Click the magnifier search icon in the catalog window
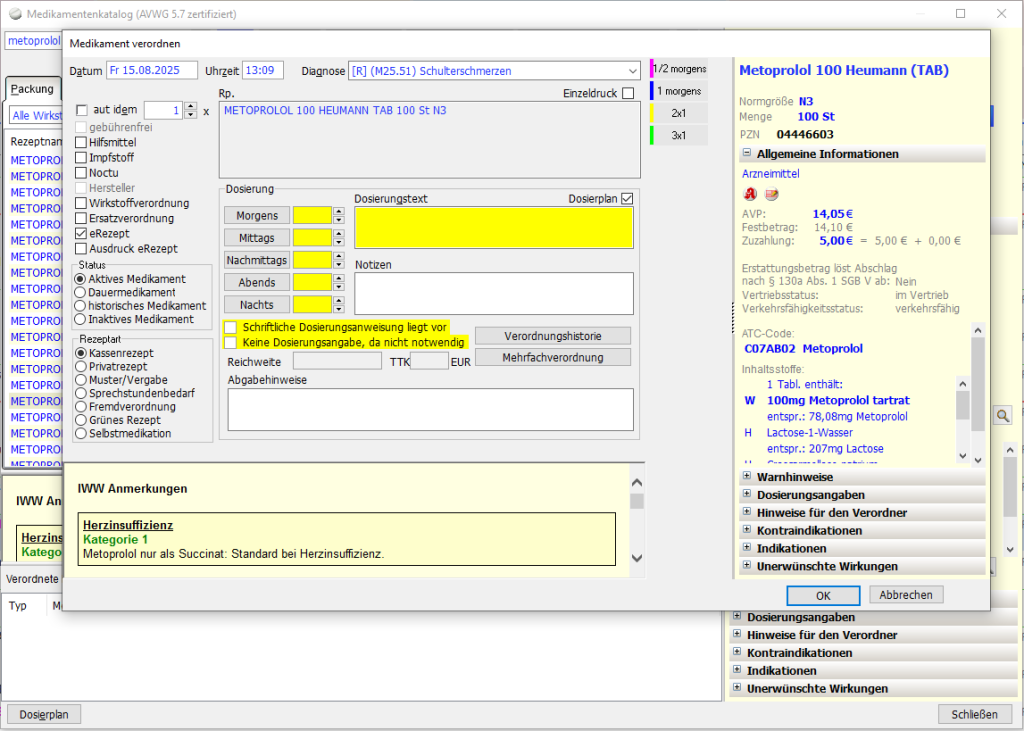The width and height of the screenshot is (1024, 731). click(x=1002, y=415)
